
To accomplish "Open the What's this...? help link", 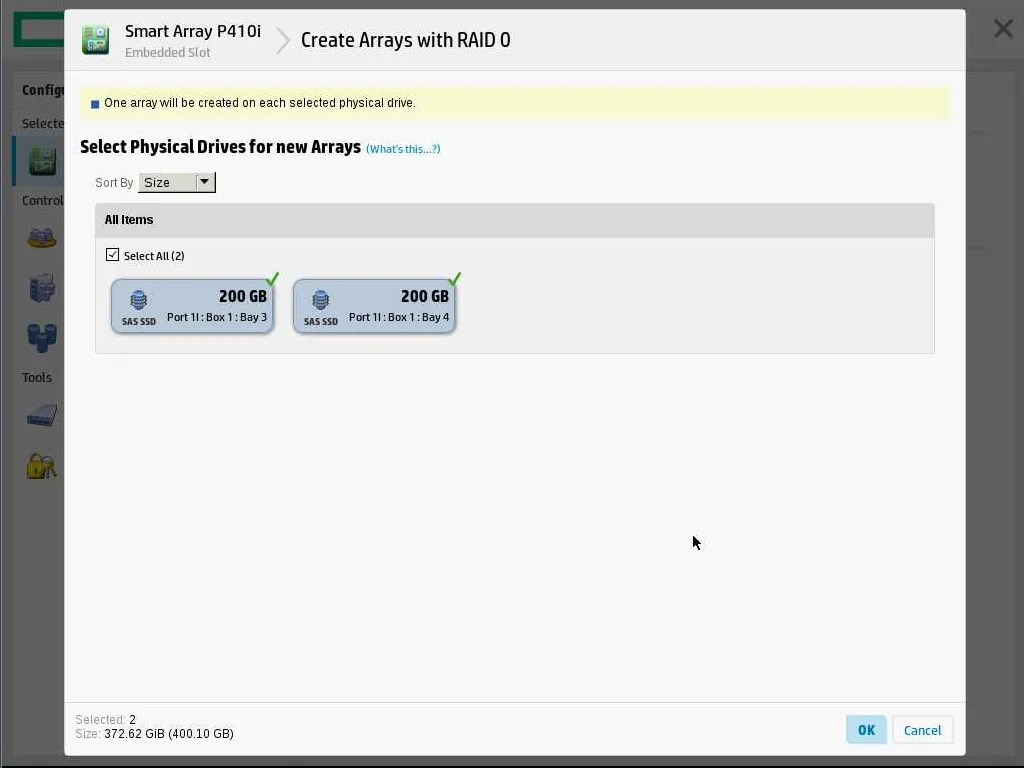I will [403, 149].
